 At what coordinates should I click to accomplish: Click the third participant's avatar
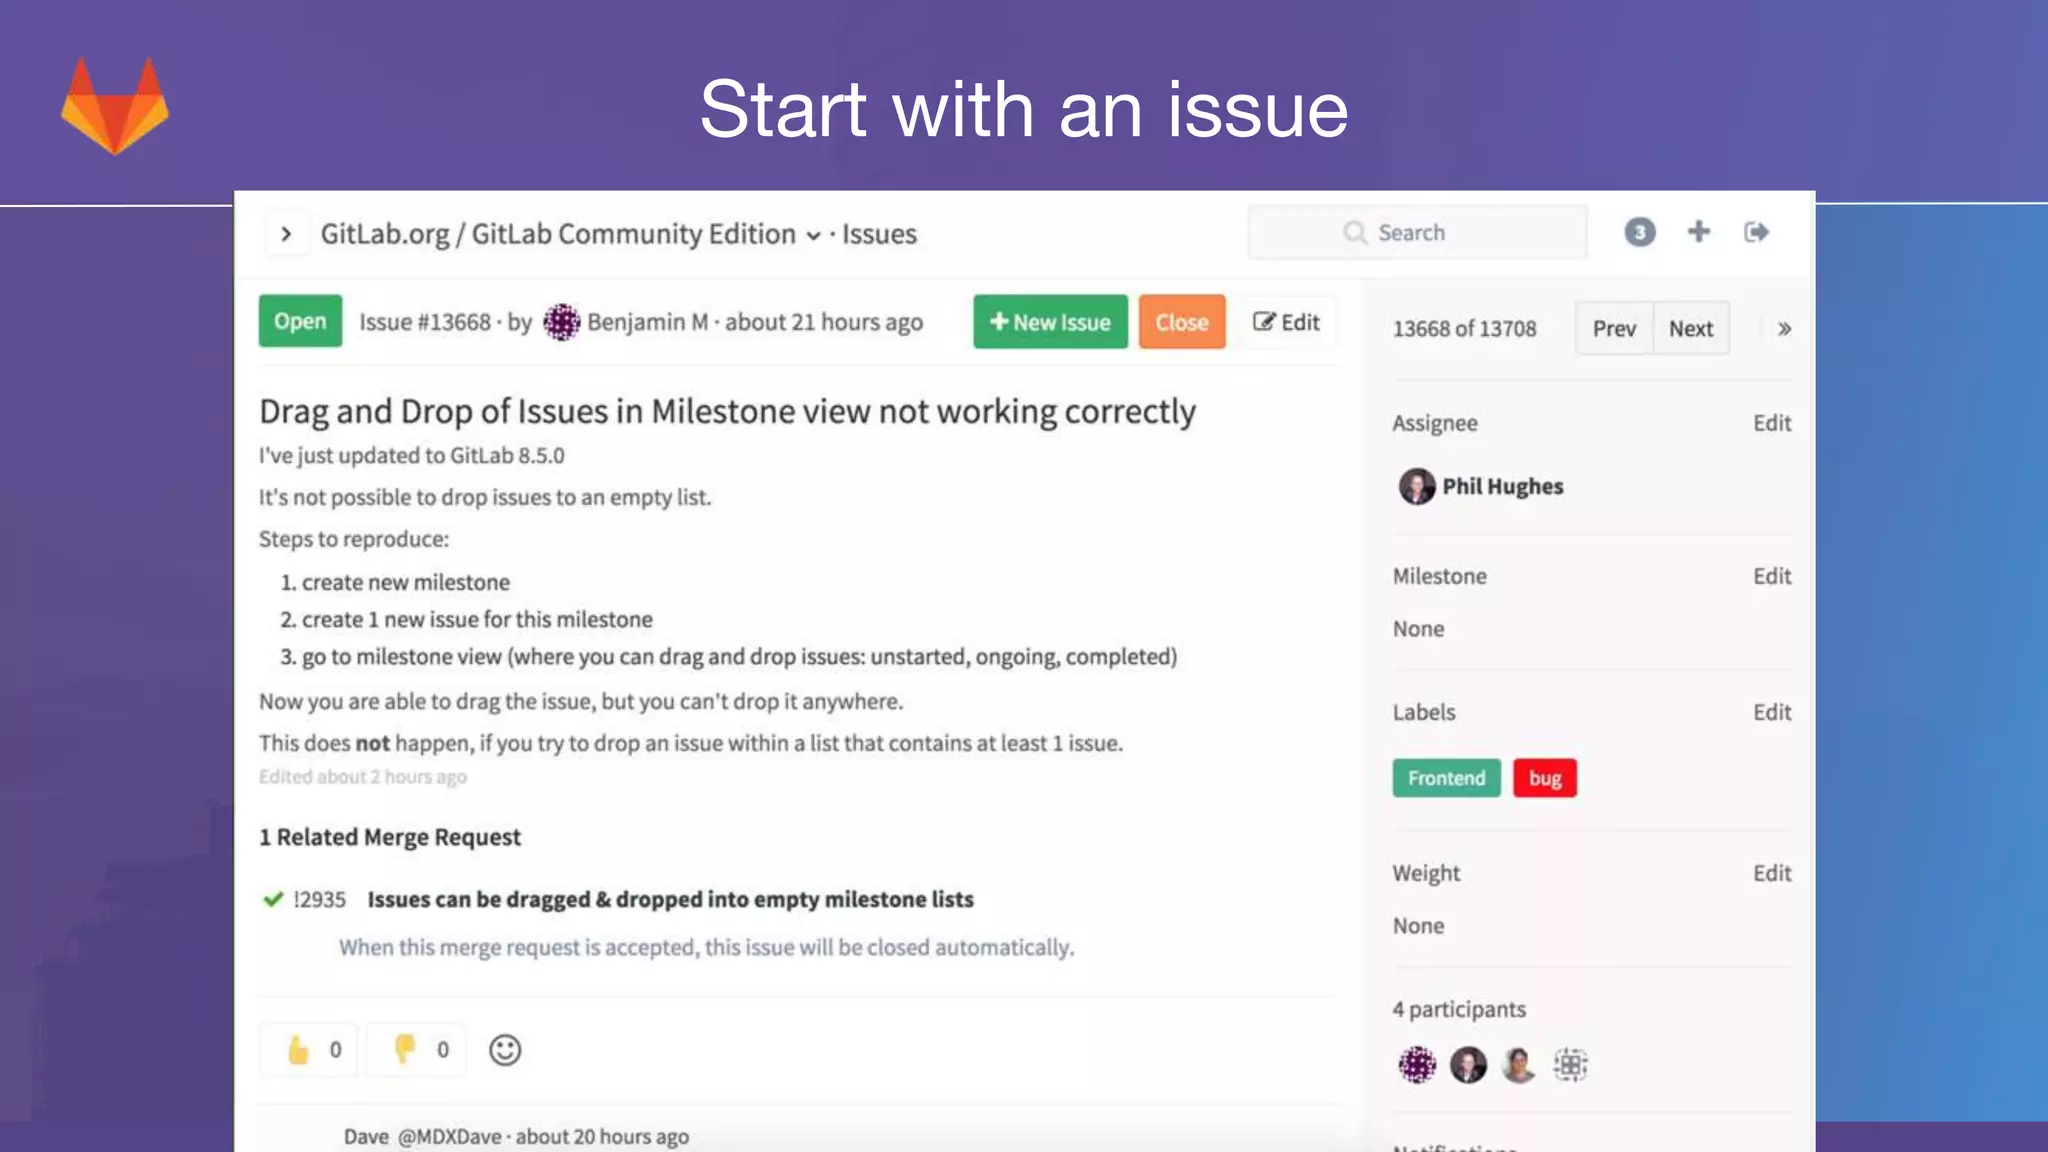tap(1519, 1065)
